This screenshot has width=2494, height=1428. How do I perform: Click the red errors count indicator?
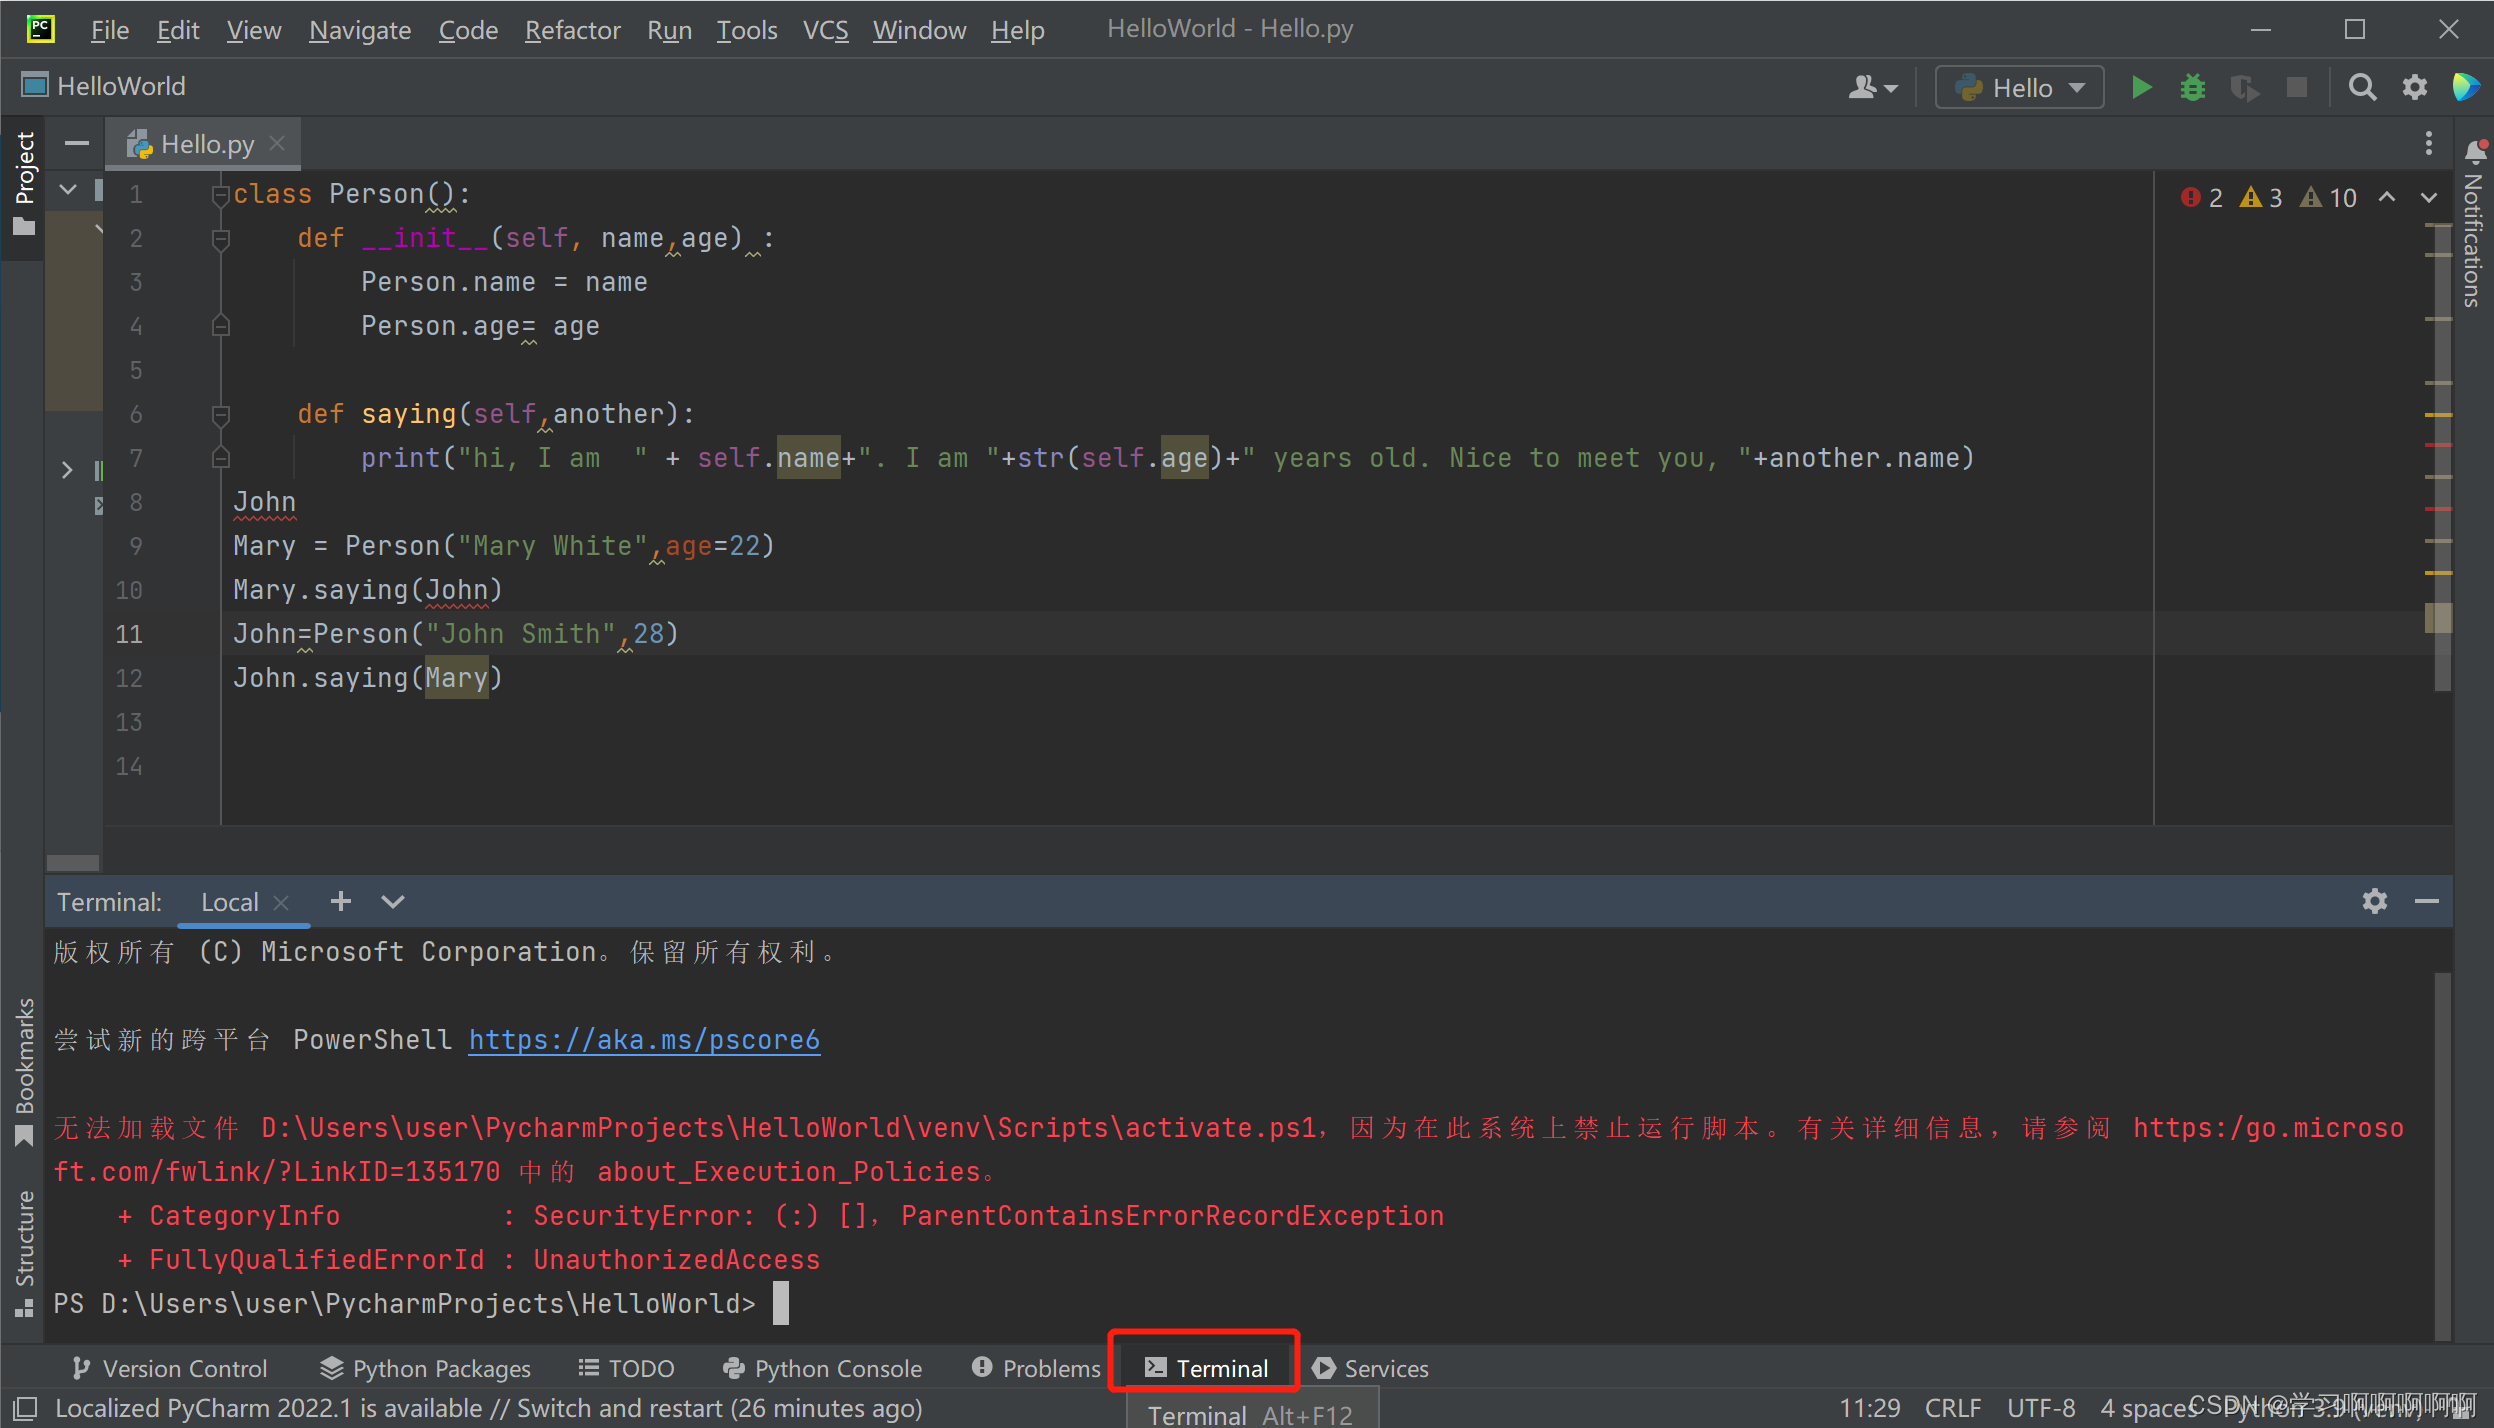coord(2202,198)
